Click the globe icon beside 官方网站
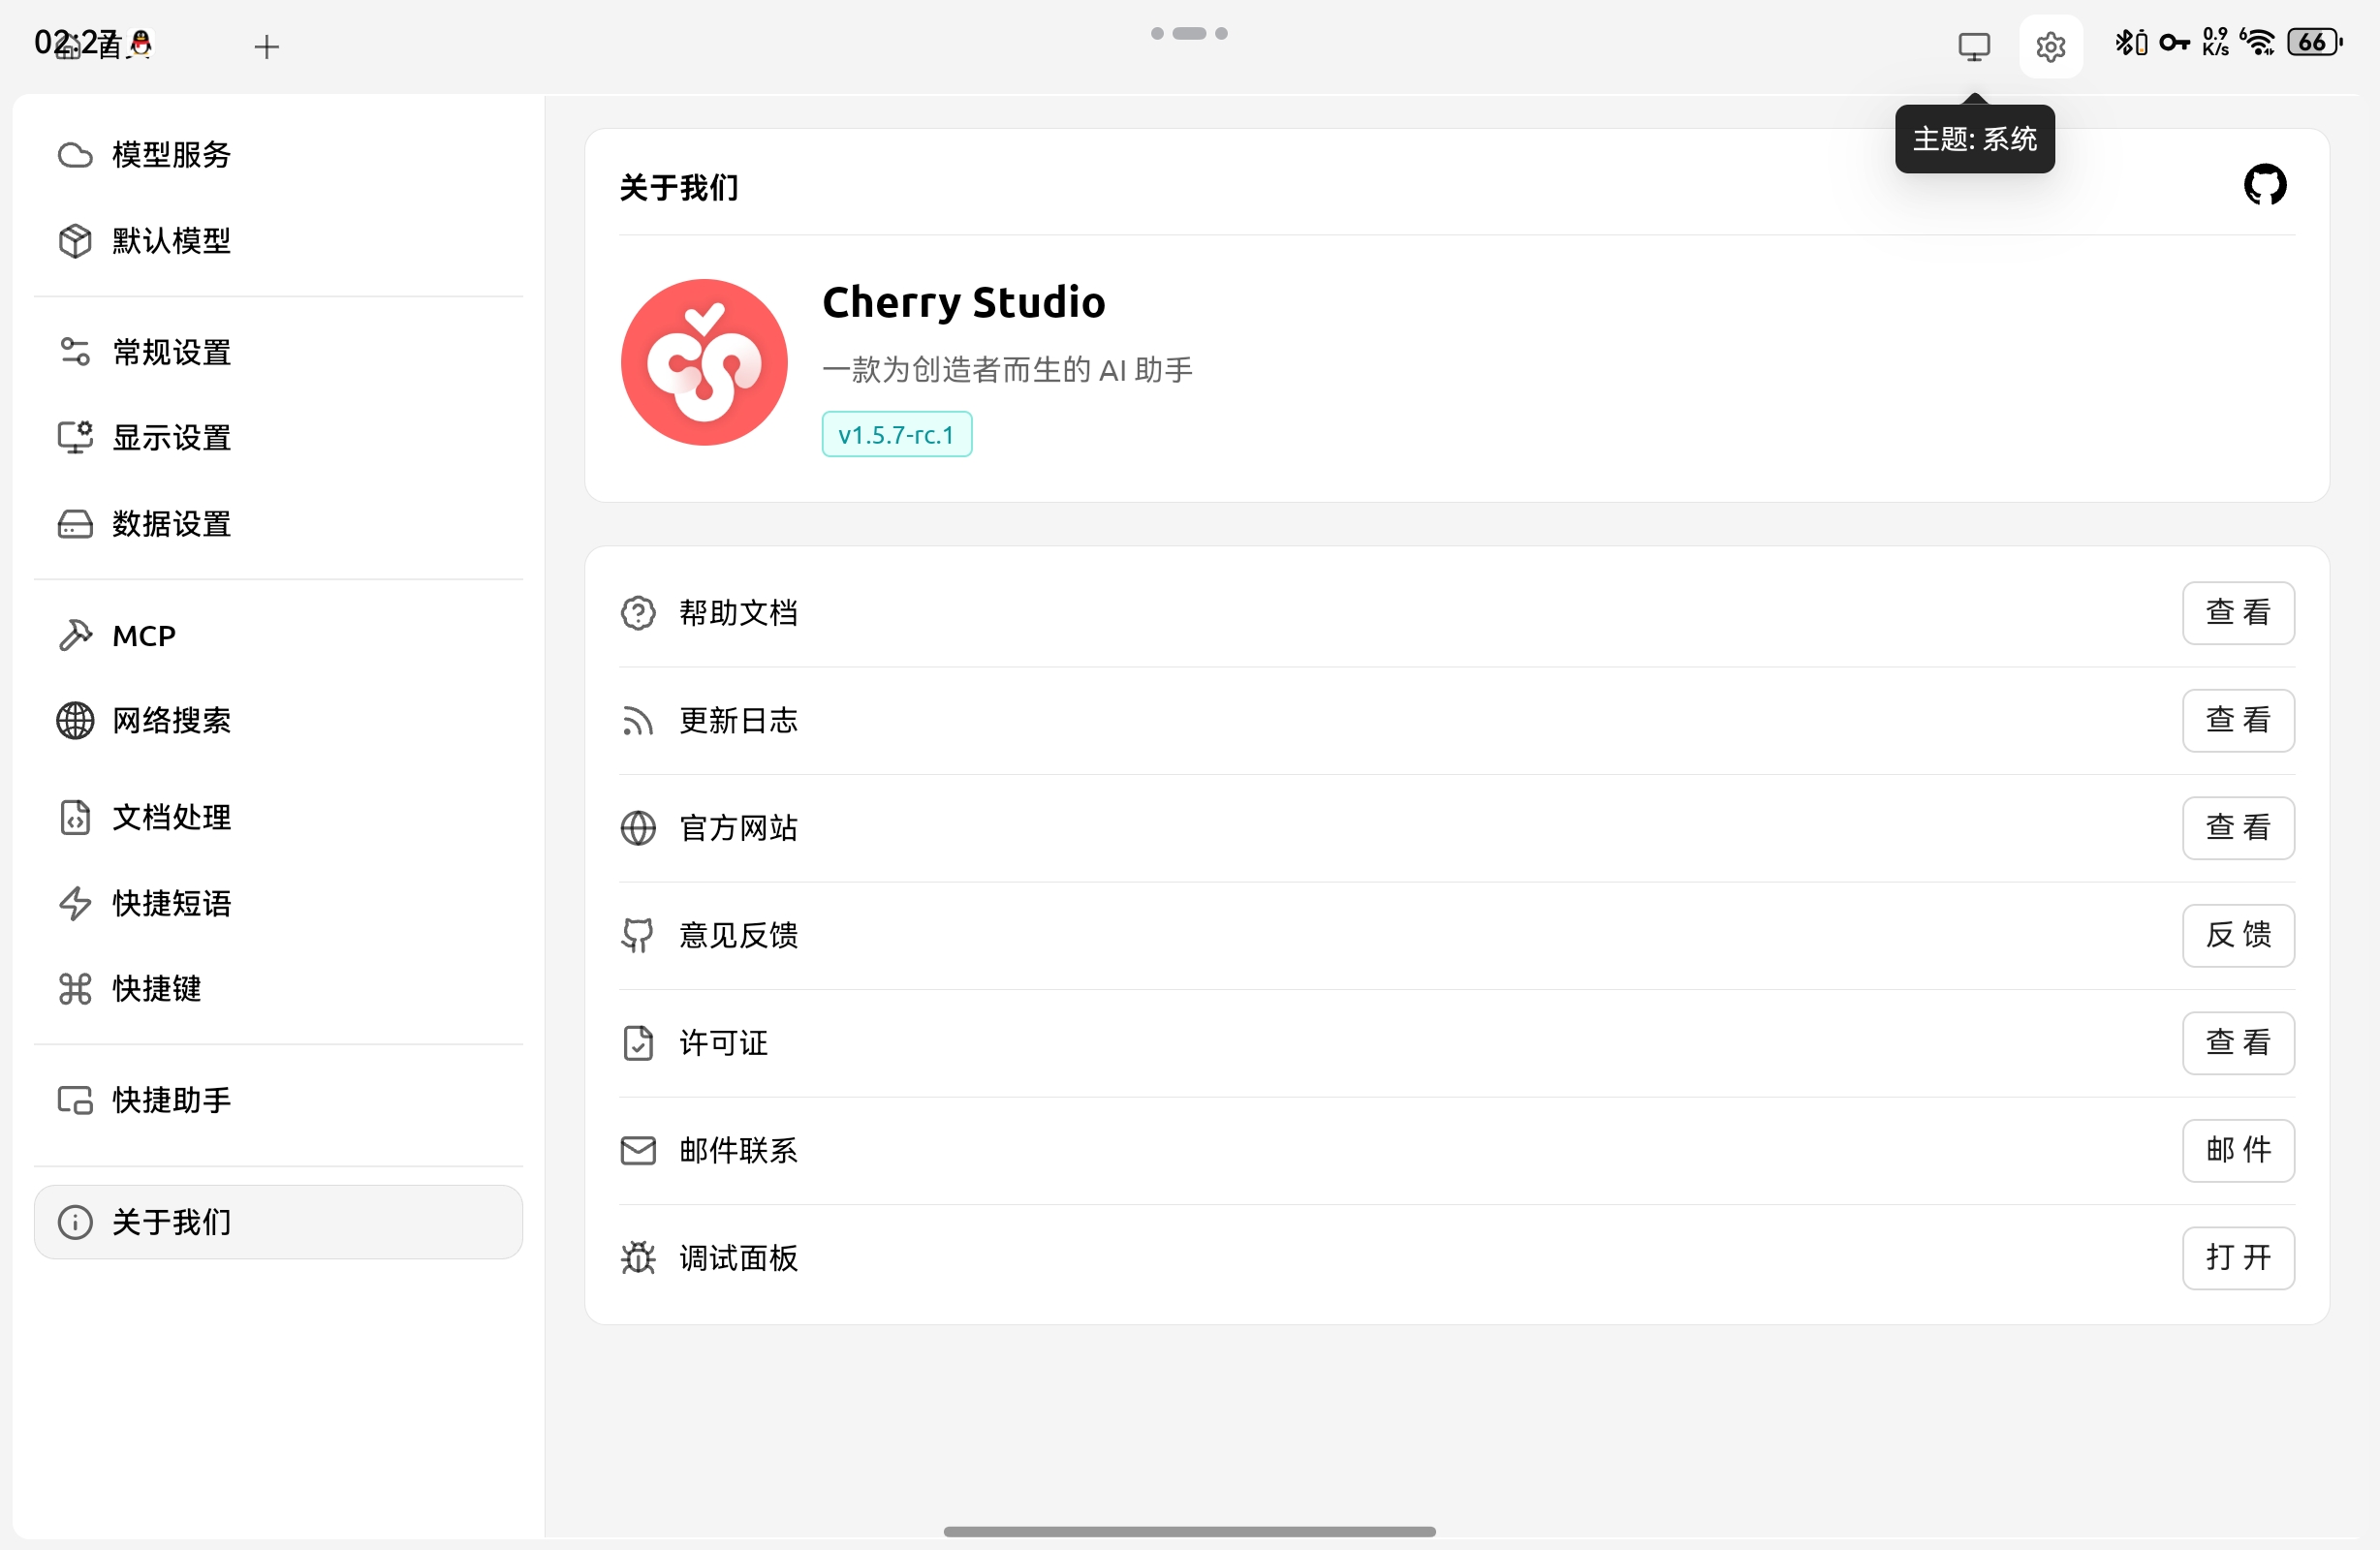 point(638,828)
